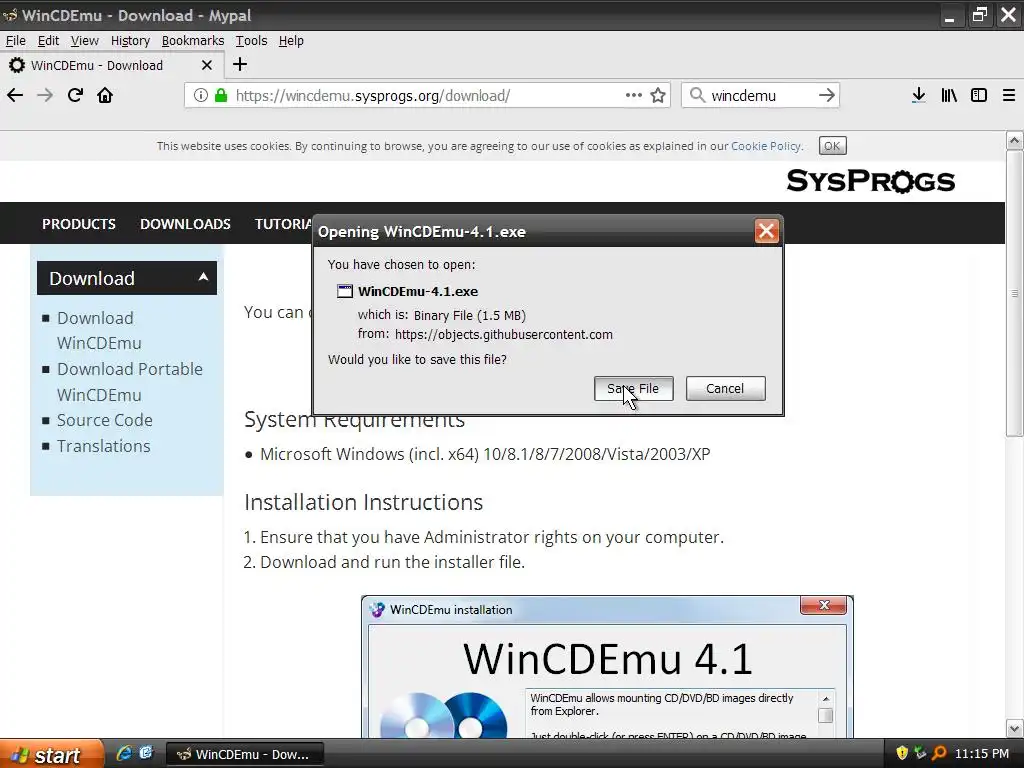The image size is (1024, 768).
Task: Click the security shield tray icon
Action: pyautogui.click(x=902, y=753)
